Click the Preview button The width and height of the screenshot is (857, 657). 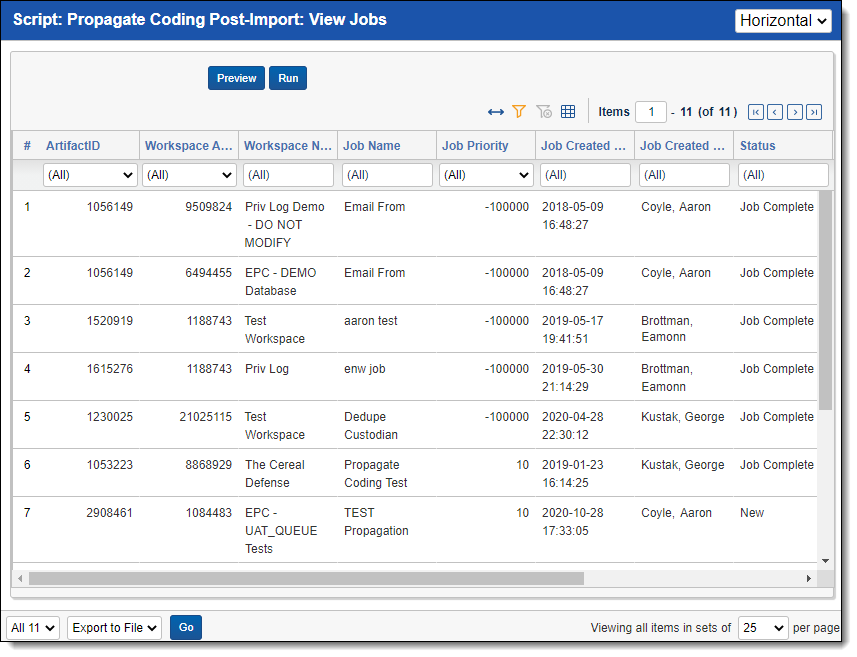(x=236, y=78)
